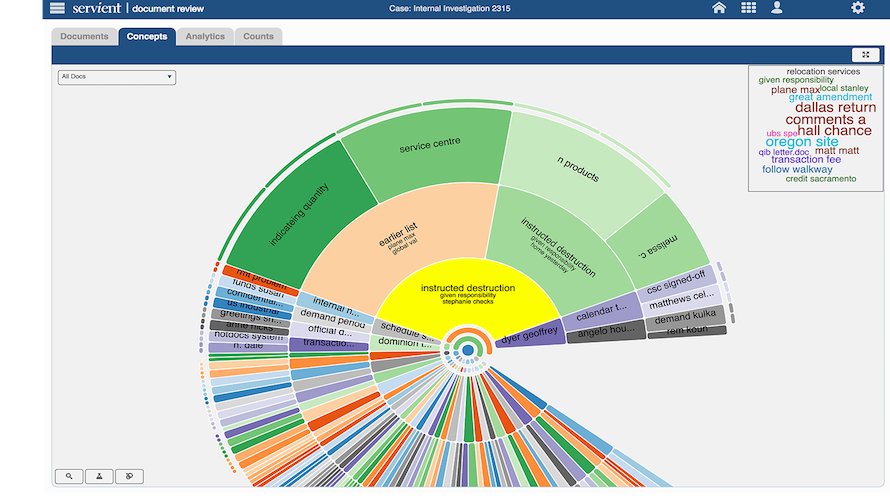Image resolution: width=890 pixels, height=500 pixels.
Task: Click 'relocation services' in word cloud
Action: click(x=823, y=72)
